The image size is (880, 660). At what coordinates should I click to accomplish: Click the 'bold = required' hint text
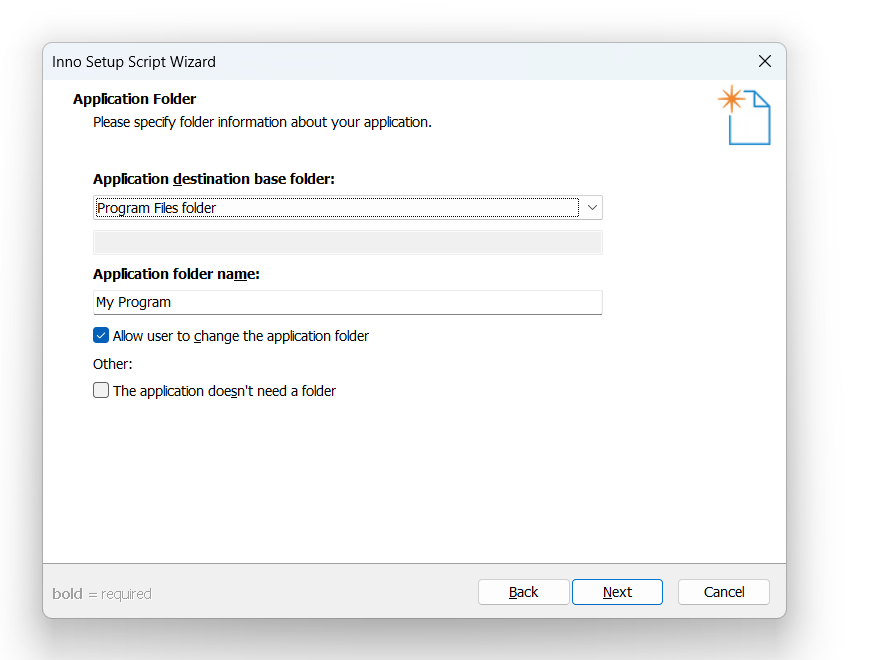(102, 594)
